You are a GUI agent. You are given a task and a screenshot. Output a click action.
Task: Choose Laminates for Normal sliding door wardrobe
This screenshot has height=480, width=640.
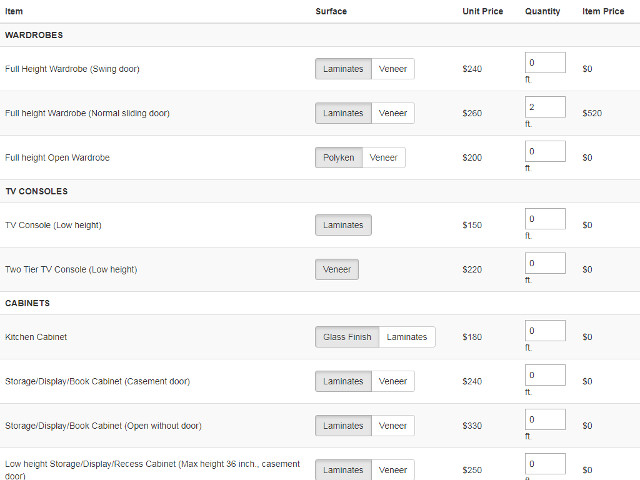pos(343,113)
